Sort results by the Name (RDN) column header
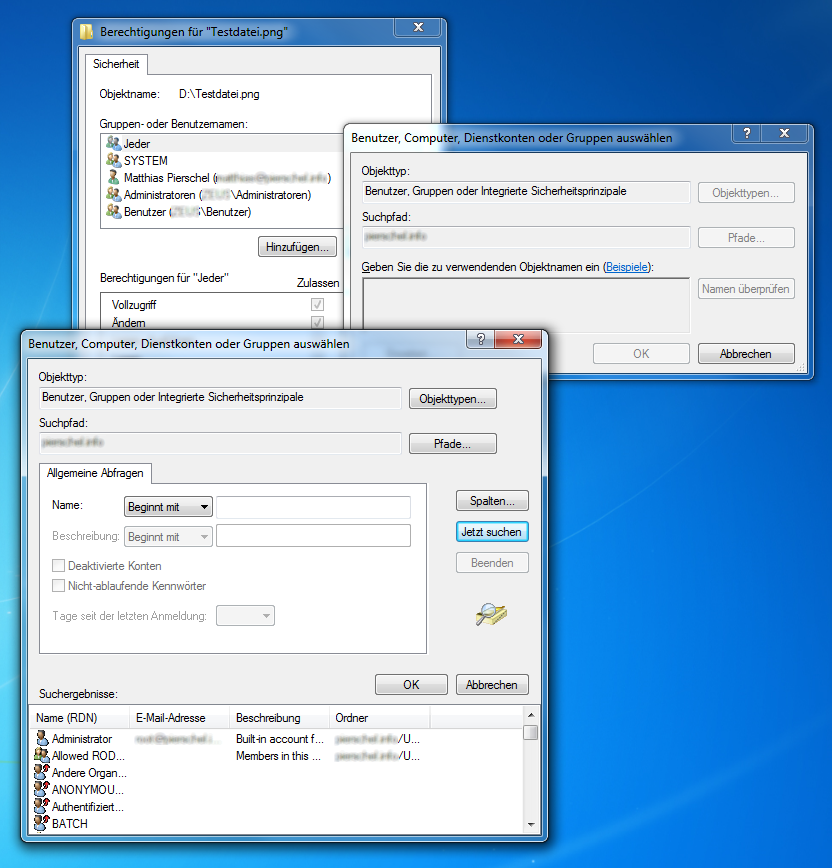The width and height of the screenshot is (832, 868). pyautogui.click(x=79, y=717)
